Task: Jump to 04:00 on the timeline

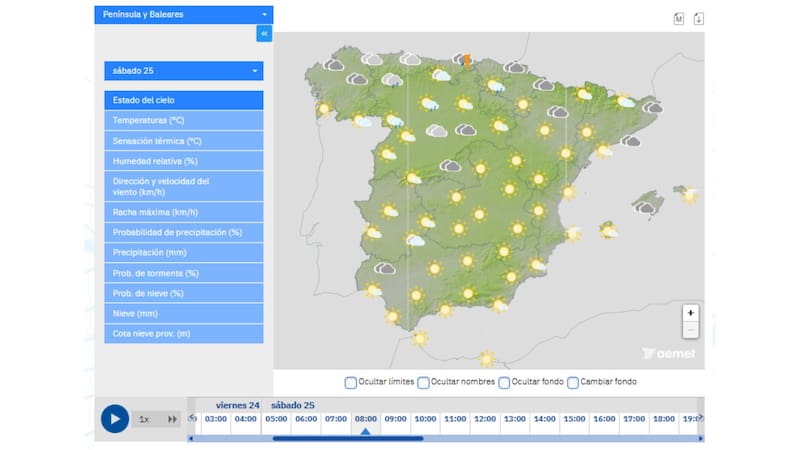Action: (x=245, y=419)
